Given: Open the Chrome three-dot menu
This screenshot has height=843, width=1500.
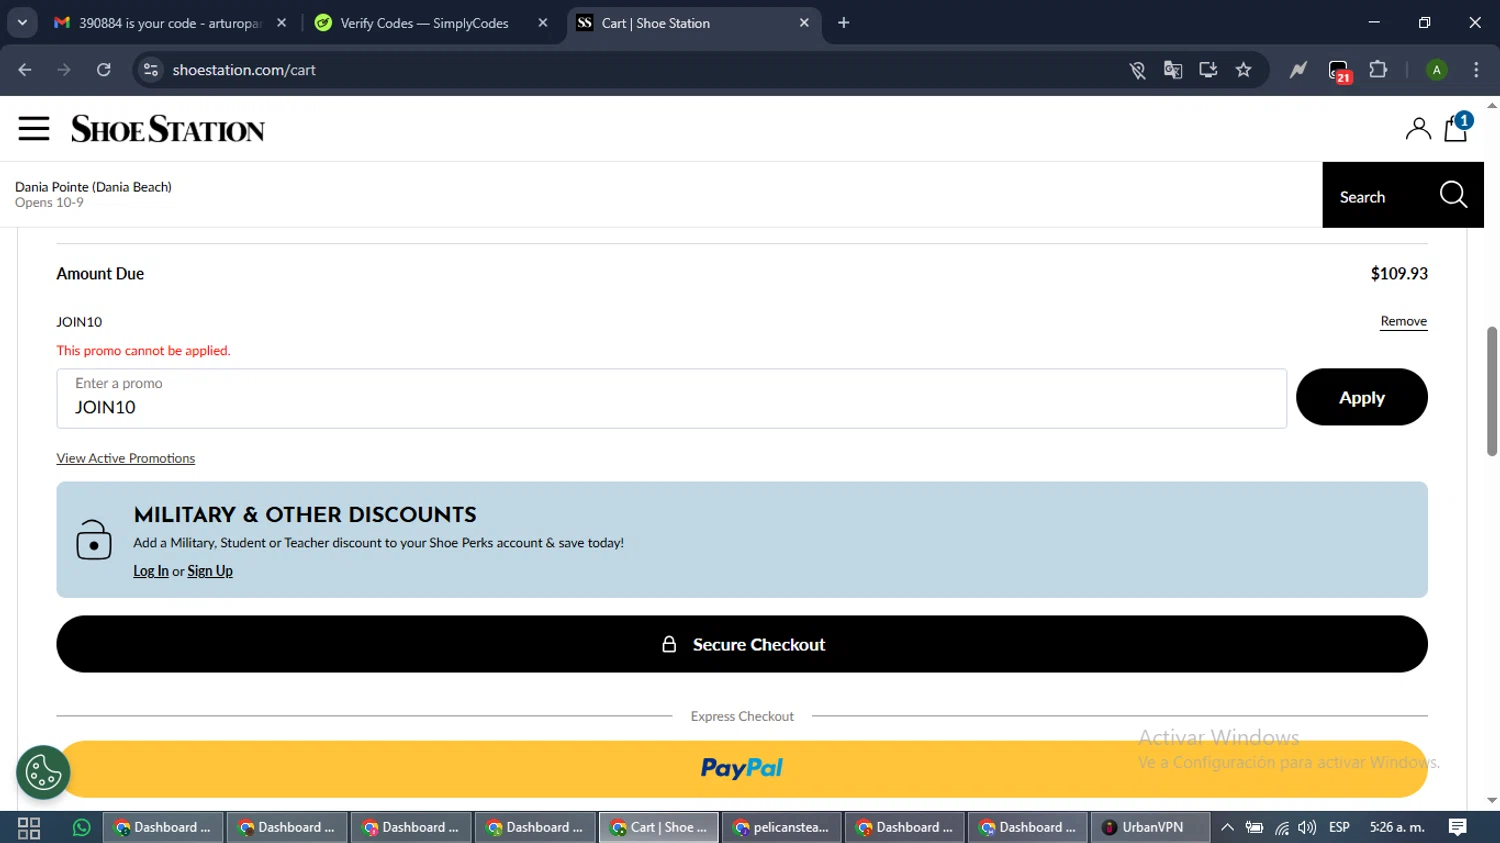Looking at the screenshot, I should (x=1476, y=70).
